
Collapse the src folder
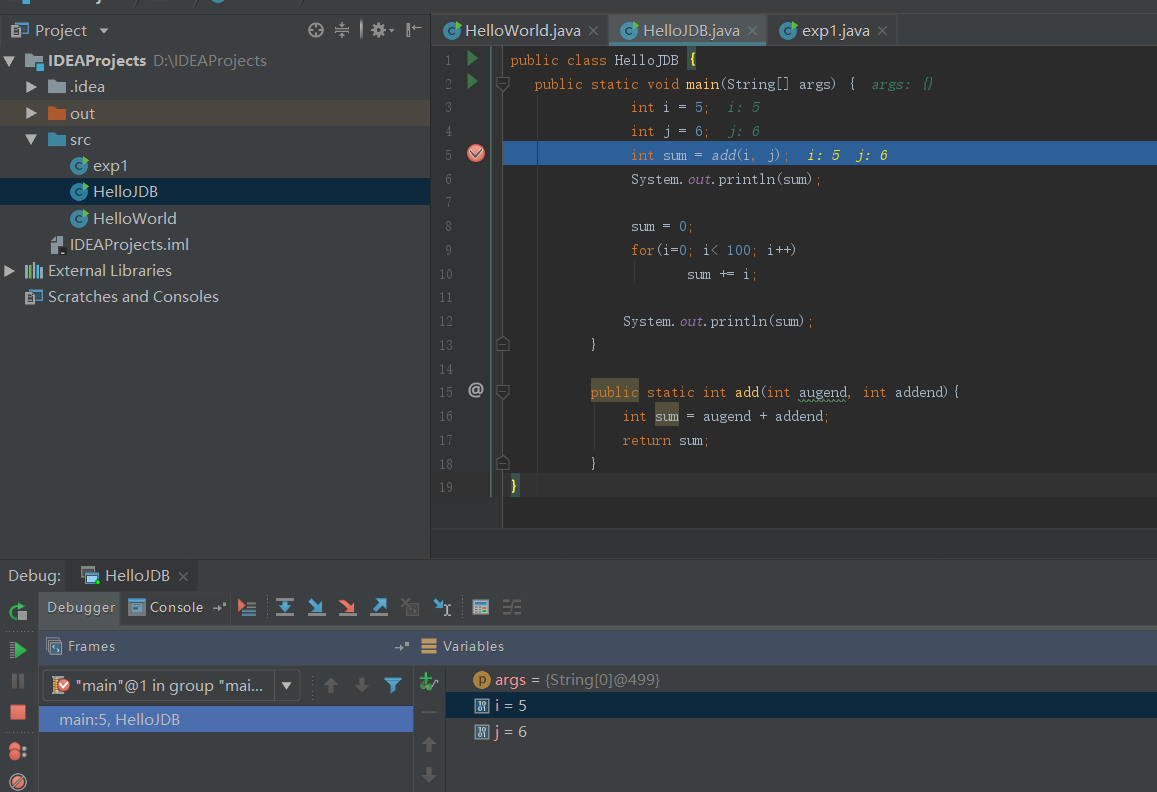click(x=31, y=139)
